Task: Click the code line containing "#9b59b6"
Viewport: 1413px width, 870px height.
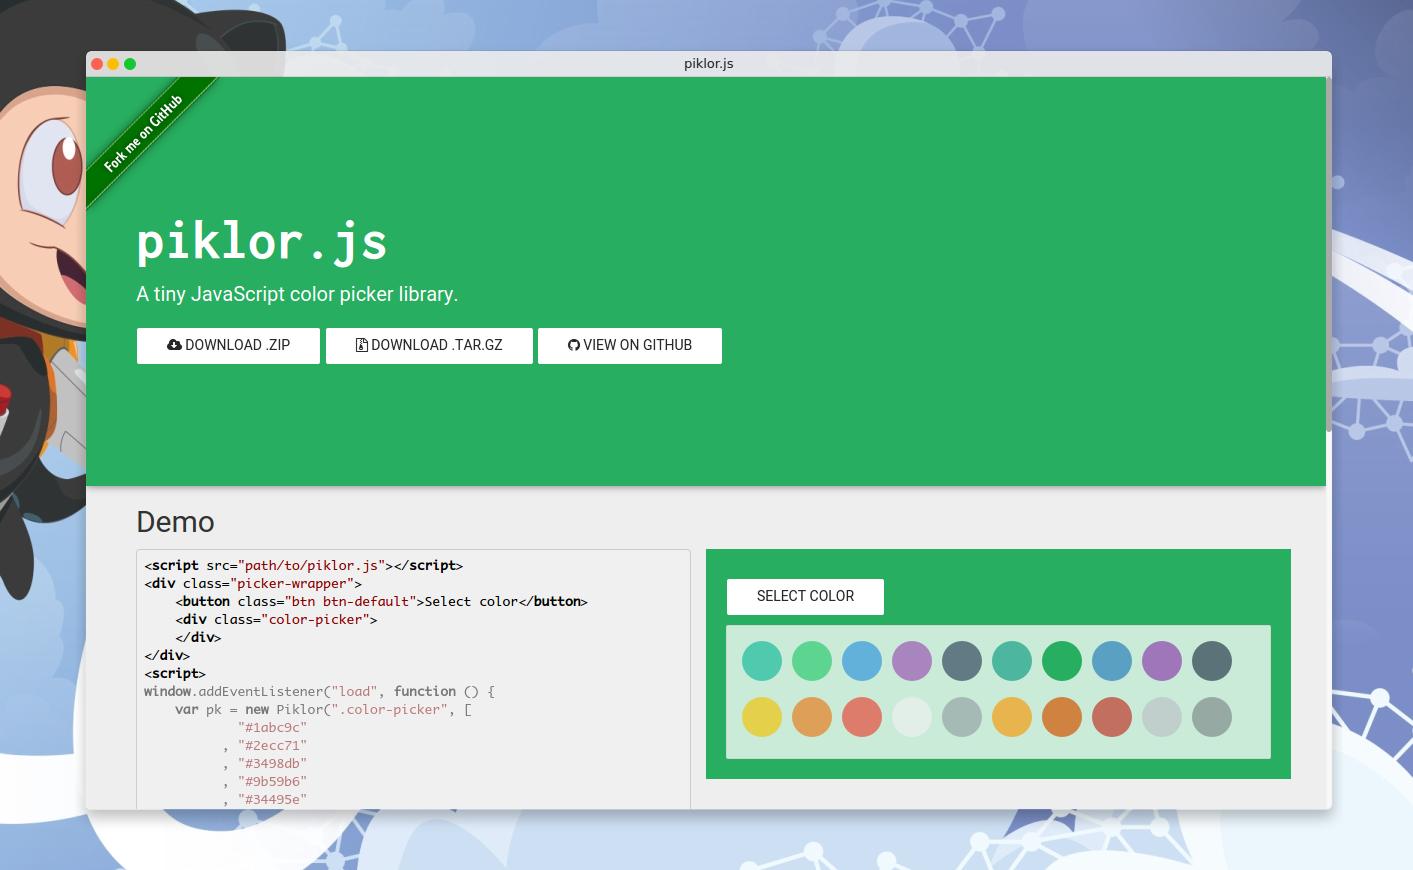Action: tap(265, 781)
